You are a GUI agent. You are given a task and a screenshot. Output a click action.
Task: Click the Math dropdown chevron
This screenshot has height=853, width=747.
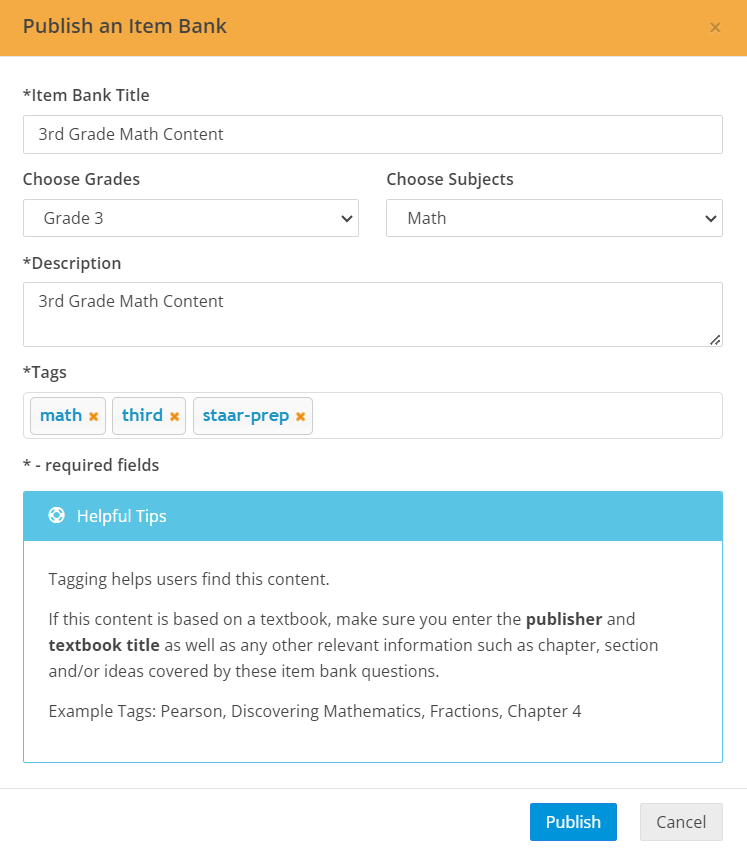[711, 219]
